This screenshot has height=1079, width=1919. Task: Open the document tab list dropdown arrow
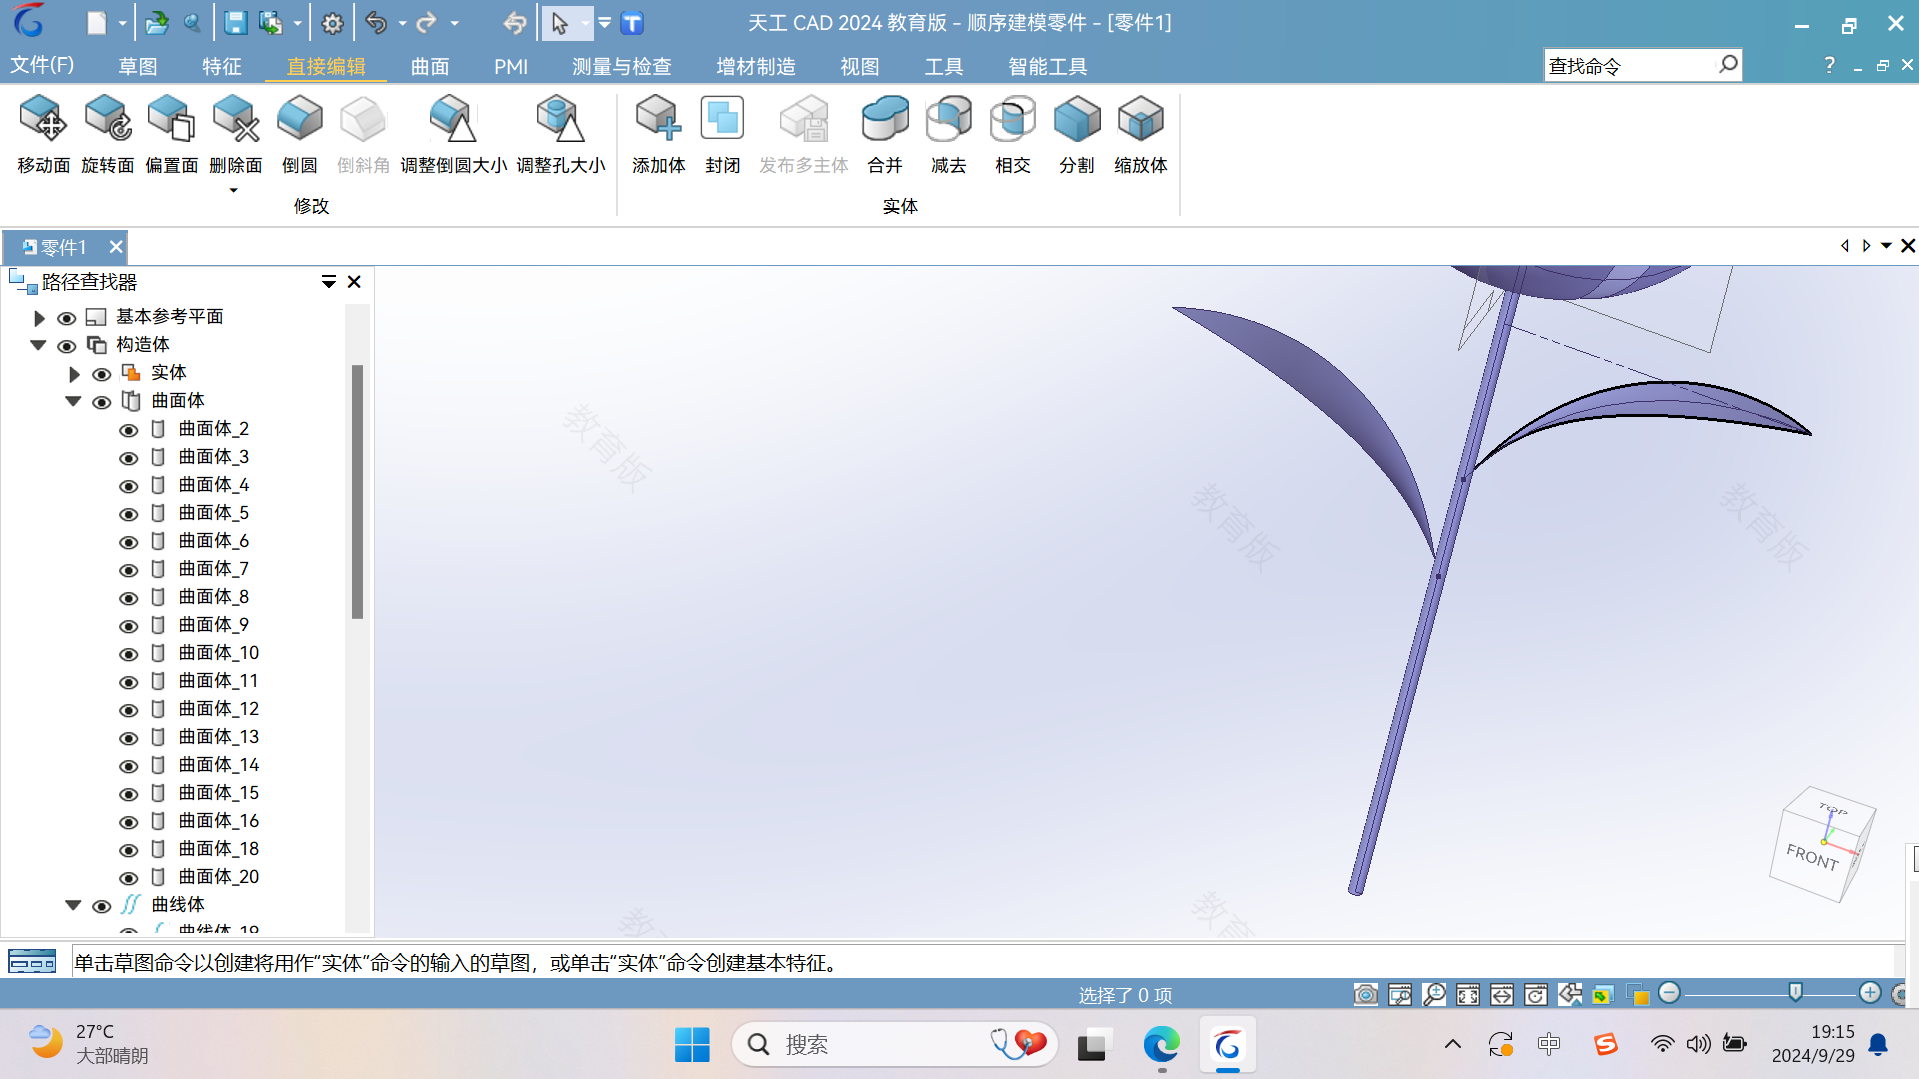(x=1886, y=246)
